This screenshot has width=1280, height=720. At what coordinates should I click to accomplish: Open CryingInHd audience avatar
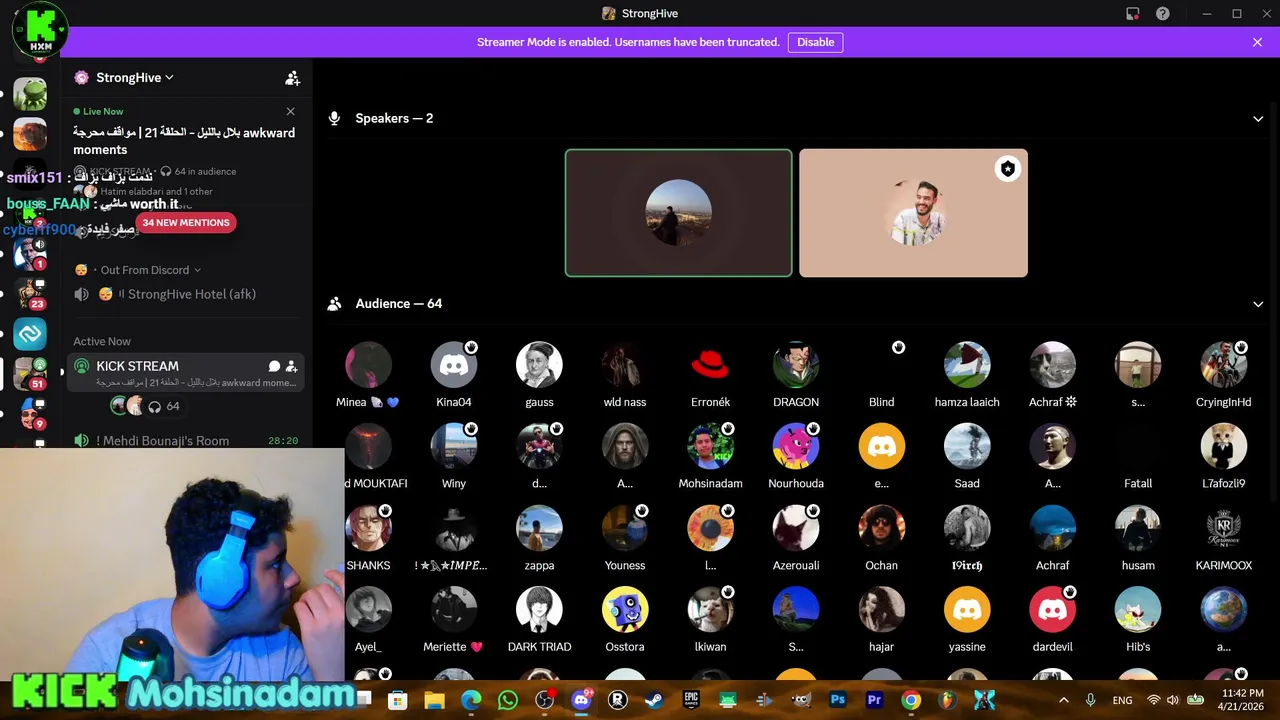(1224, 365)
